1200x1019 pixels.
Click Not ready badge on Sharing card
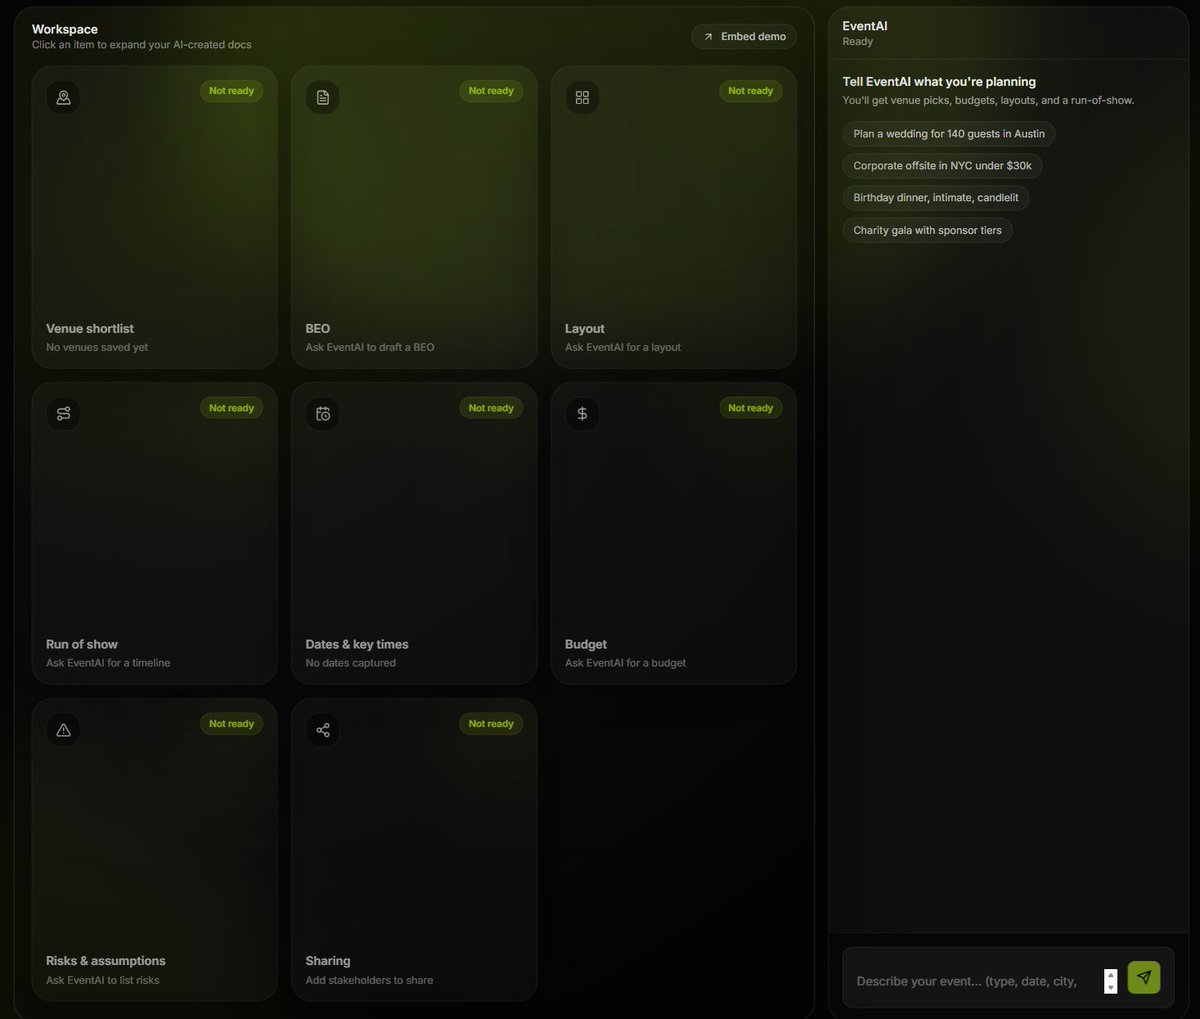[x=491, y=724]
